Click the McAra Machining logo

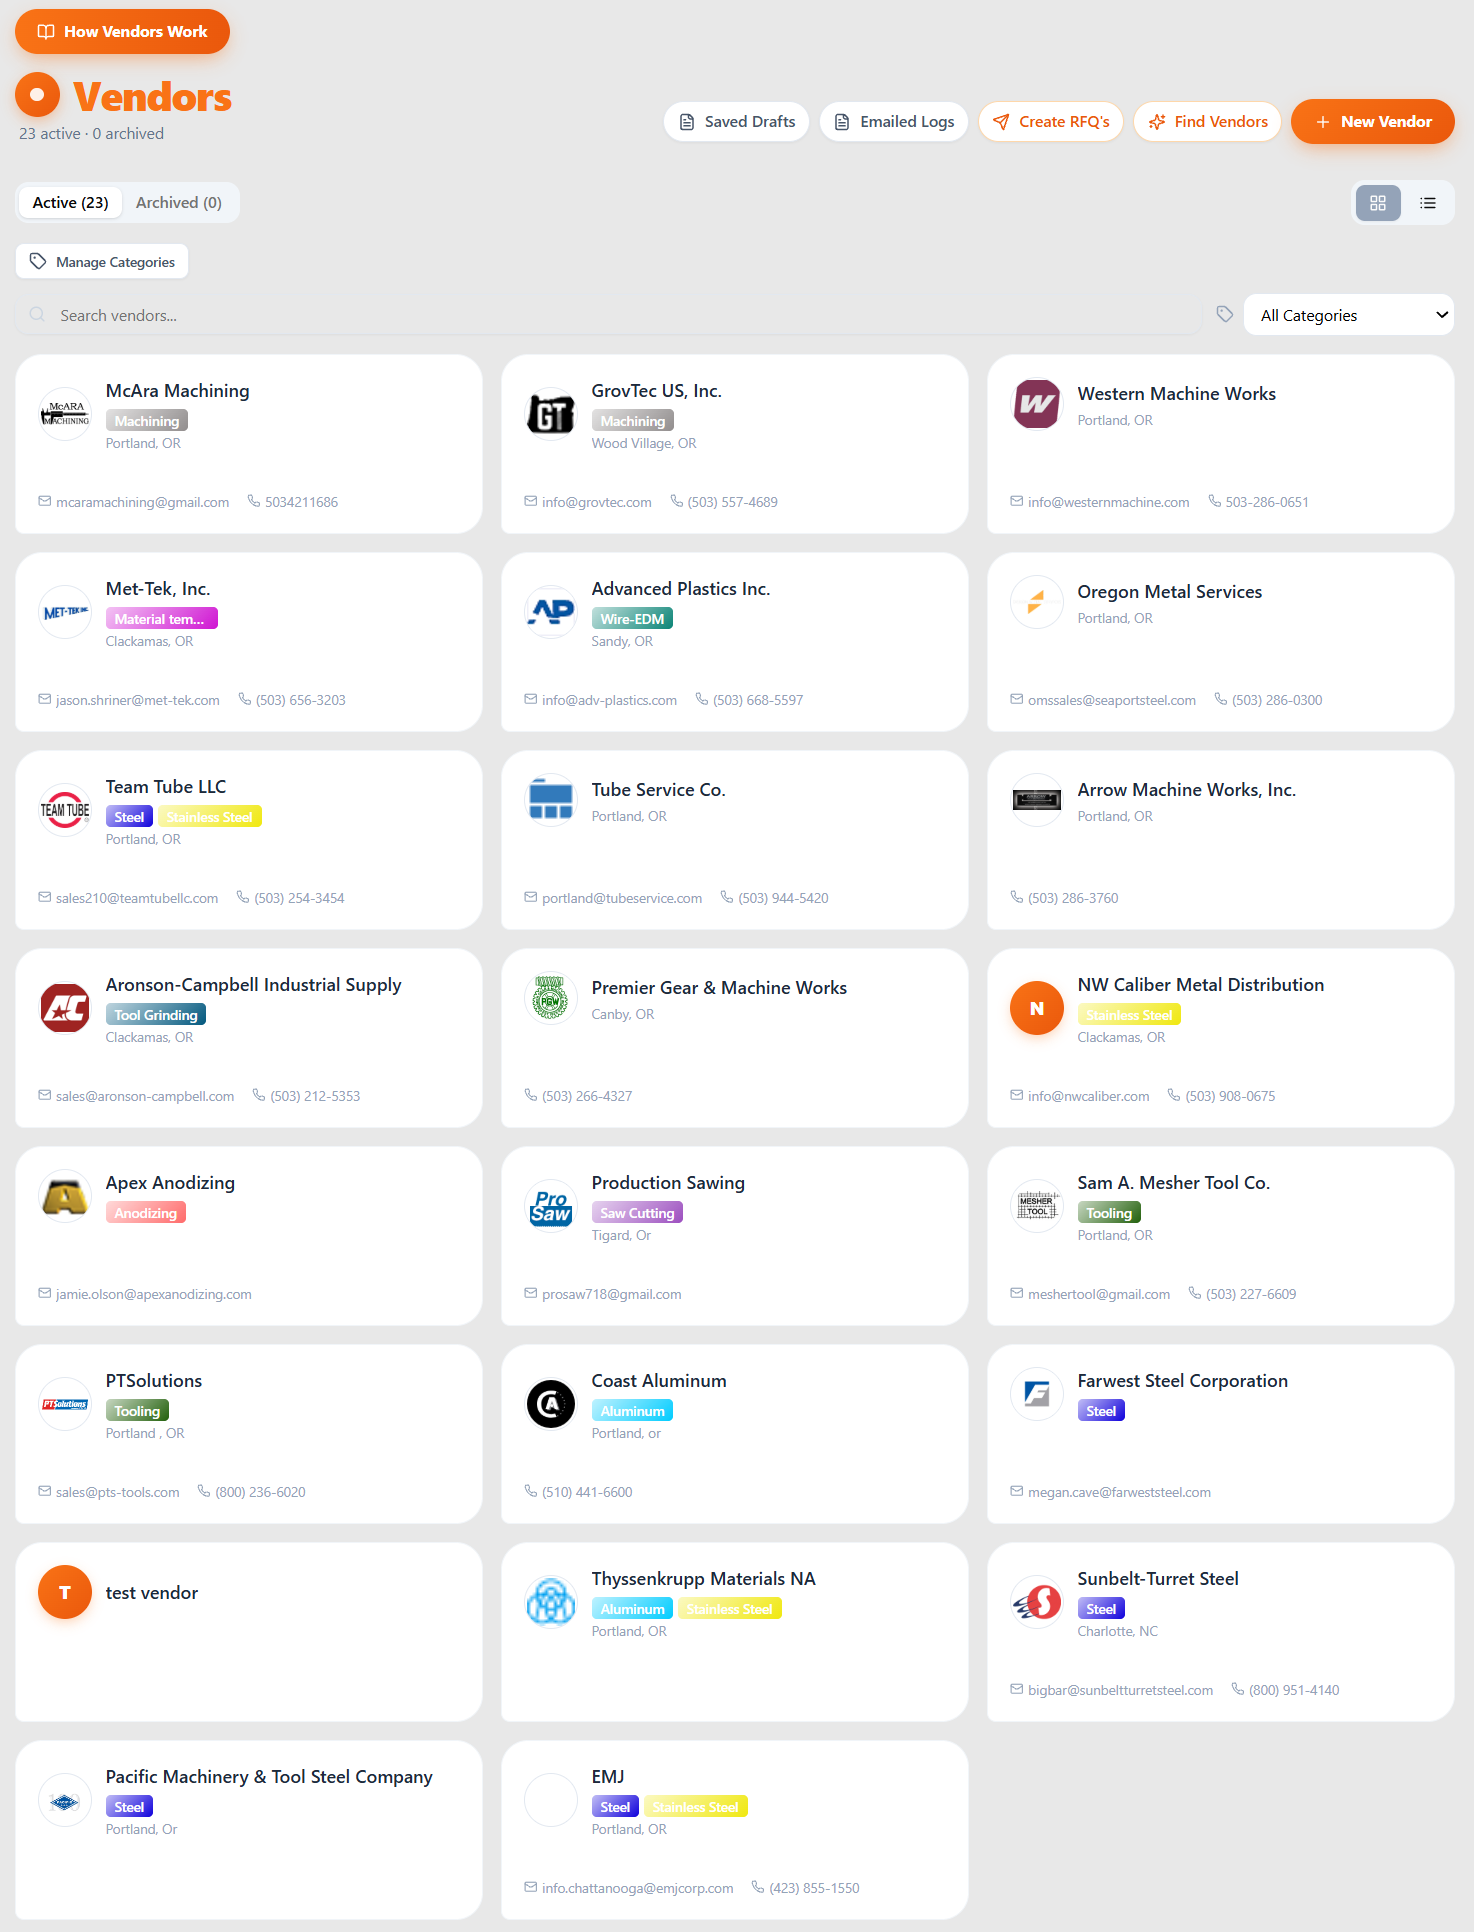(65, 414)
